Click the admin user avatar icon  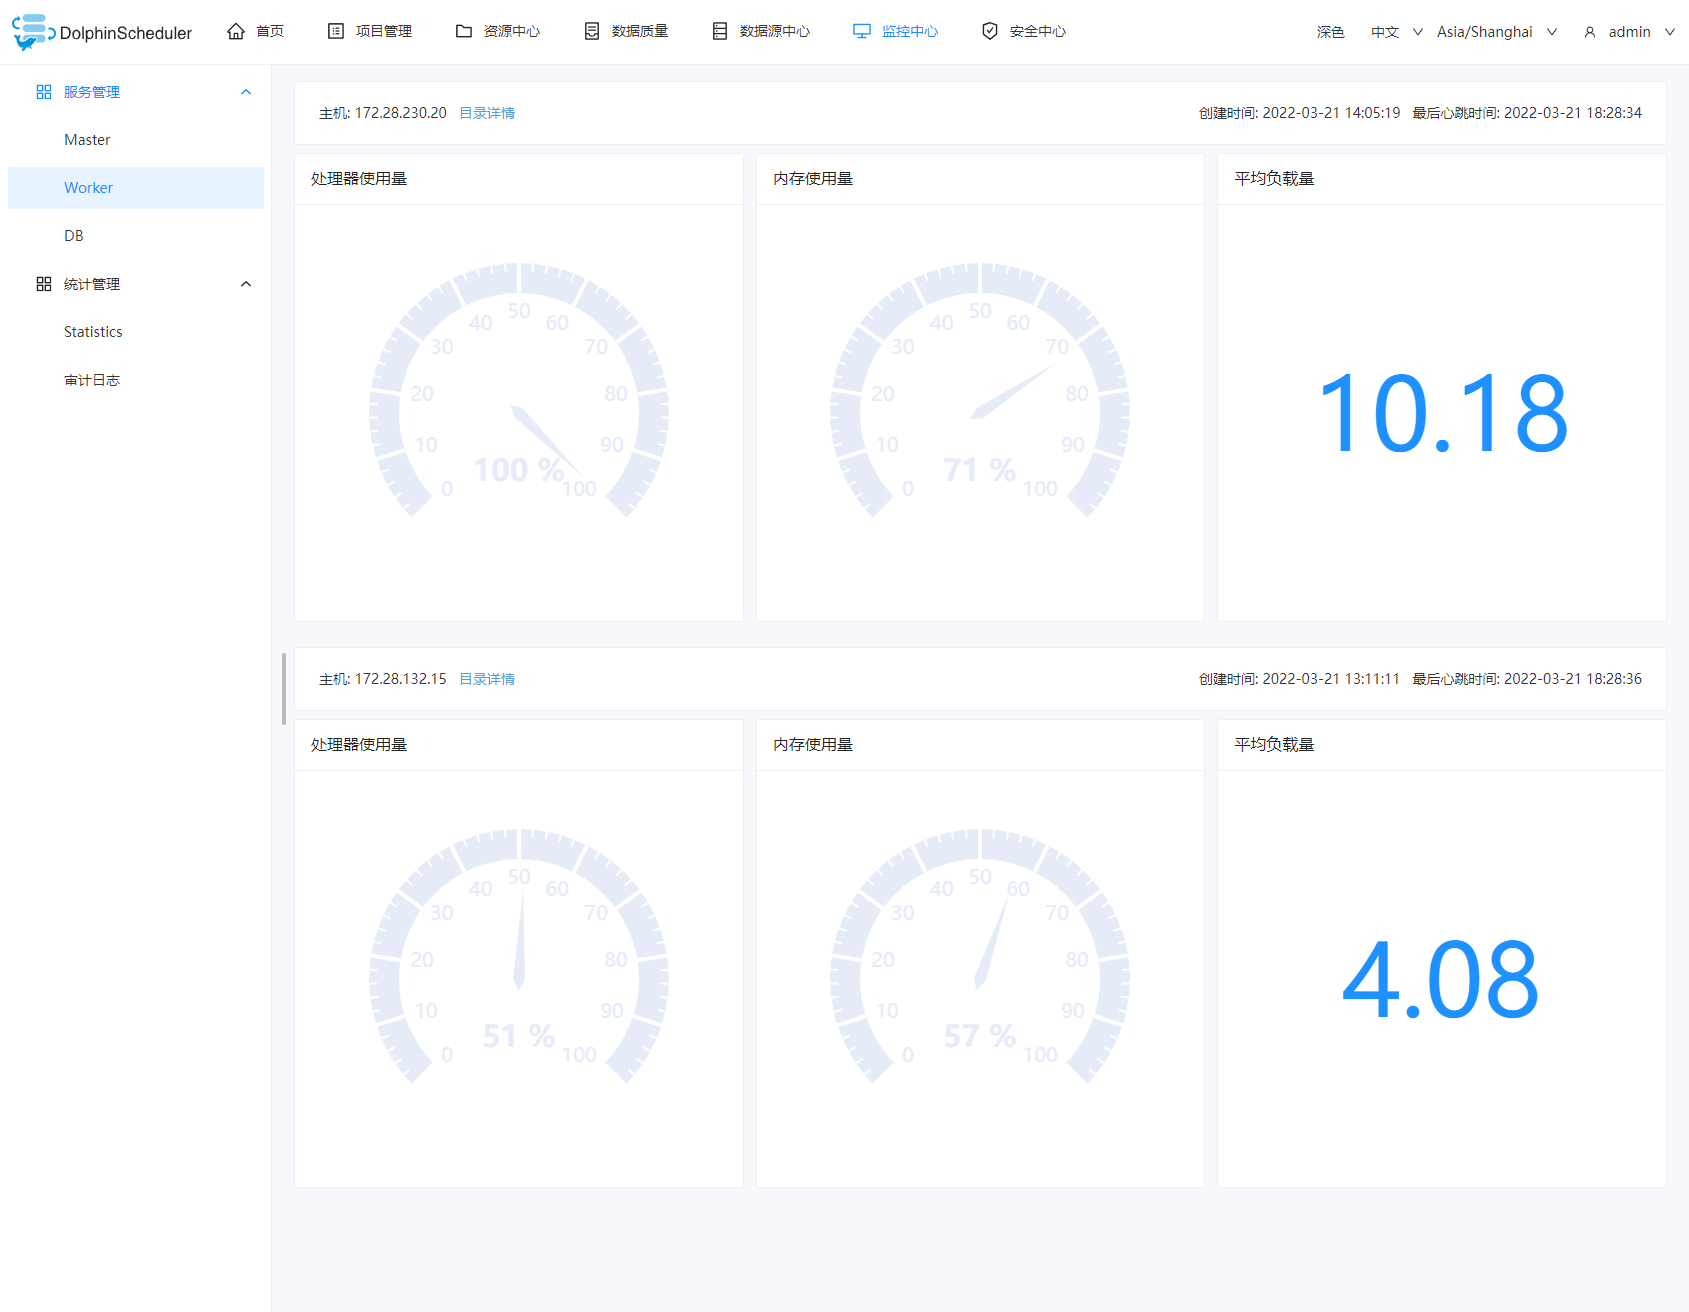click(x=1590, y=32)
